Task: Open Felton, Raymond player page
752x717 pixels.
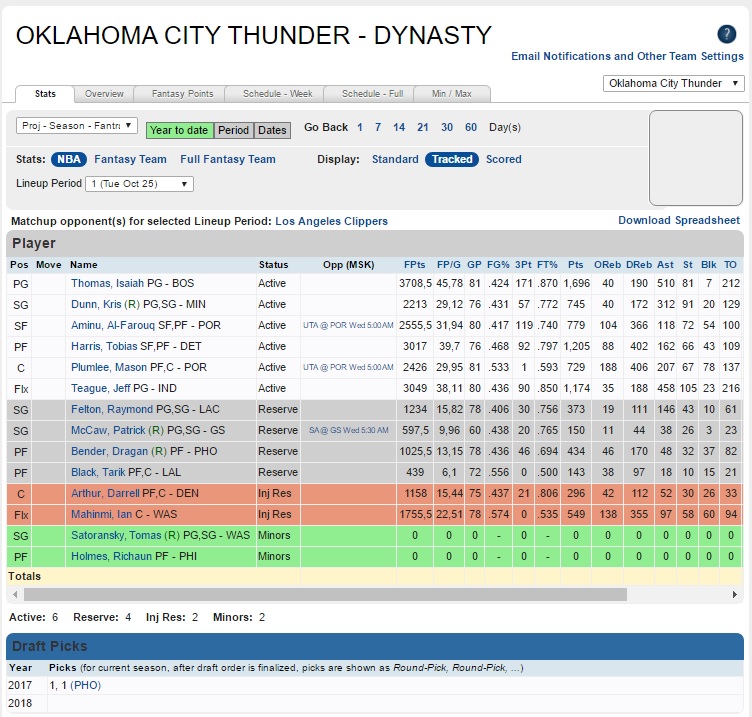Action: [x=112, y=409]
